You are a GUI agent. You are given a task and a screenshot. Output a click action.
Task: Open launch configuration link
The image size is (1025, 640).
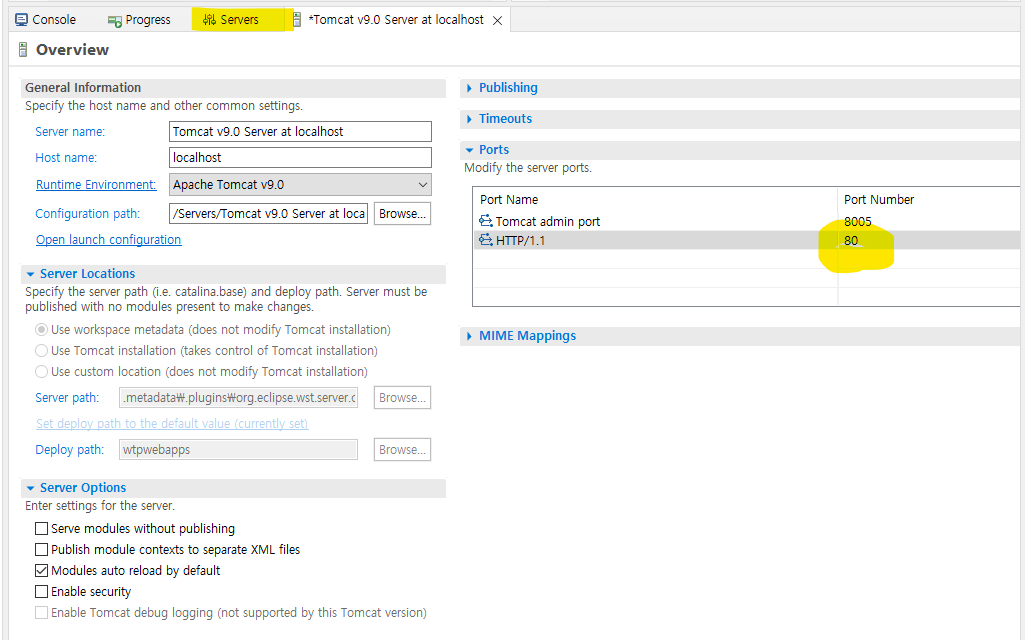[x=109, y=239]
